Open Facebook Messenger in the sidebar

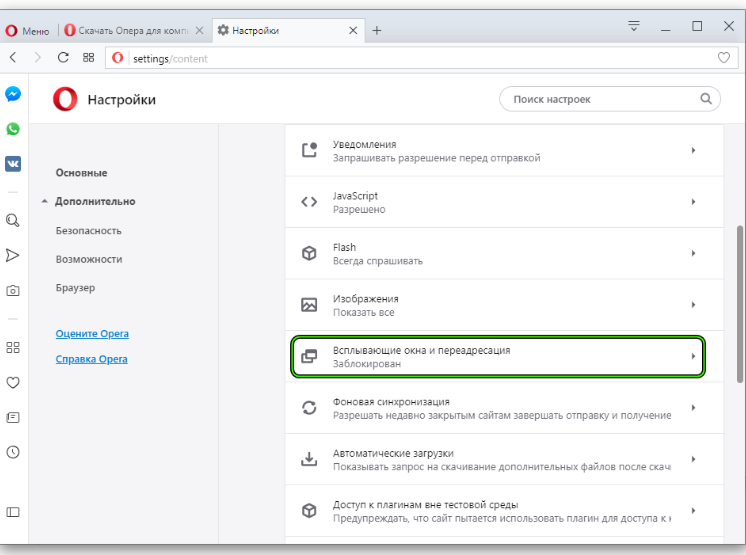(13, 94)
